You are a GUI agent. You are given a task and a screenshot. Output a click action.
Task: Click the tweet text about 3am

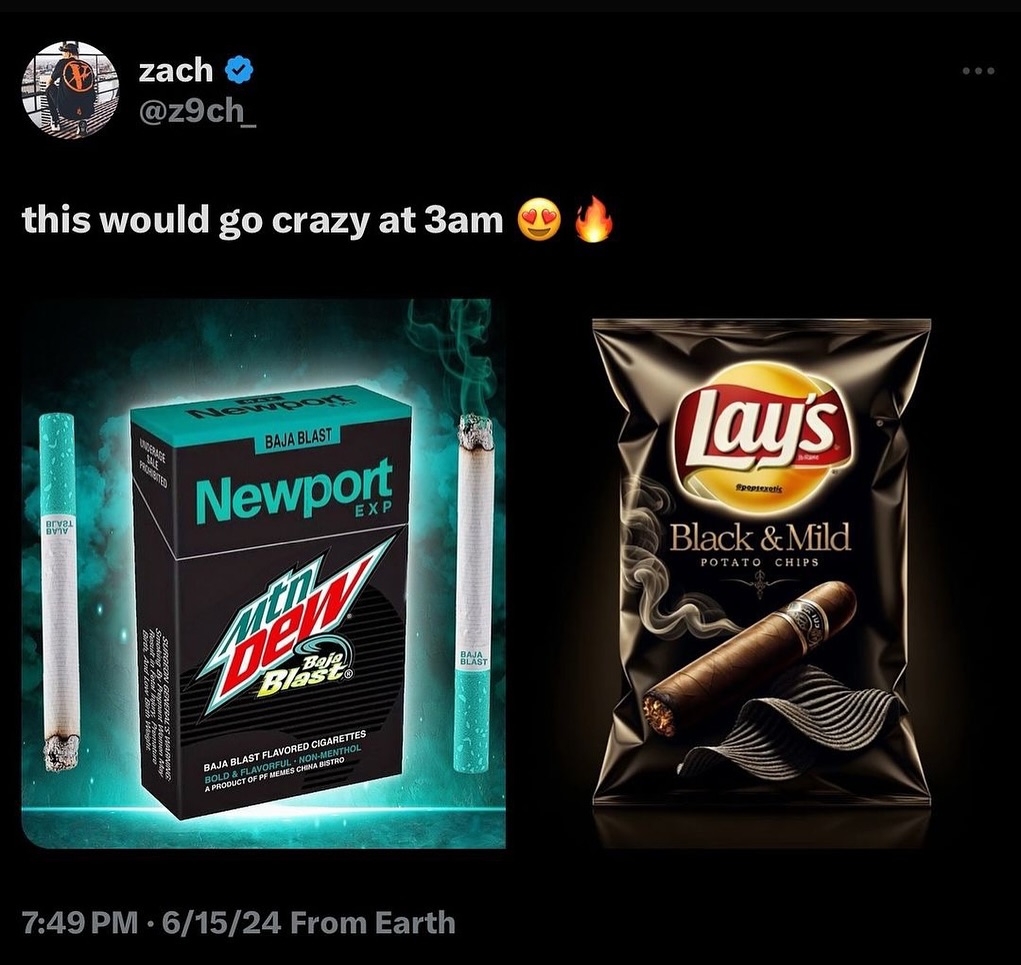262,220
